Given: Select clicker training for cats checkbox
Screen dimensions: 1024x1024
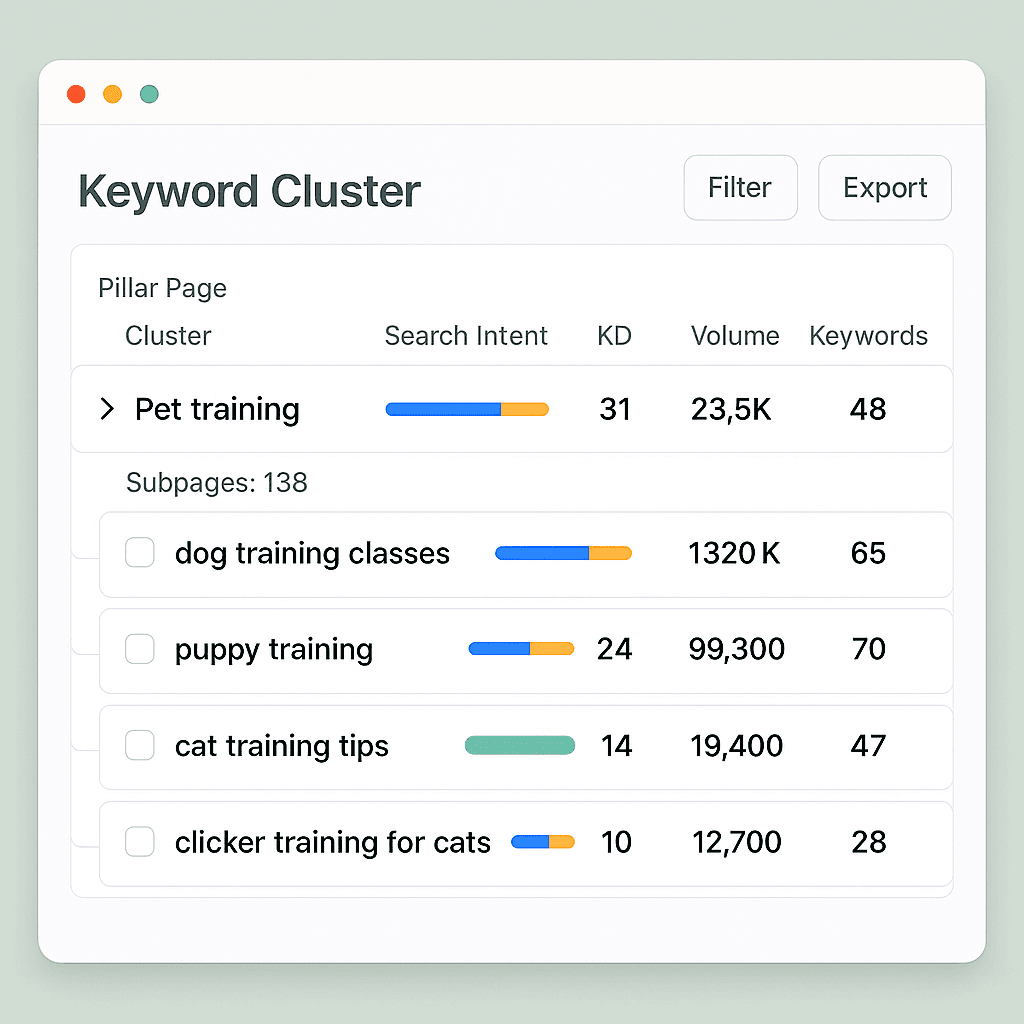Looking at the screenshot, I should pos(140,841).
